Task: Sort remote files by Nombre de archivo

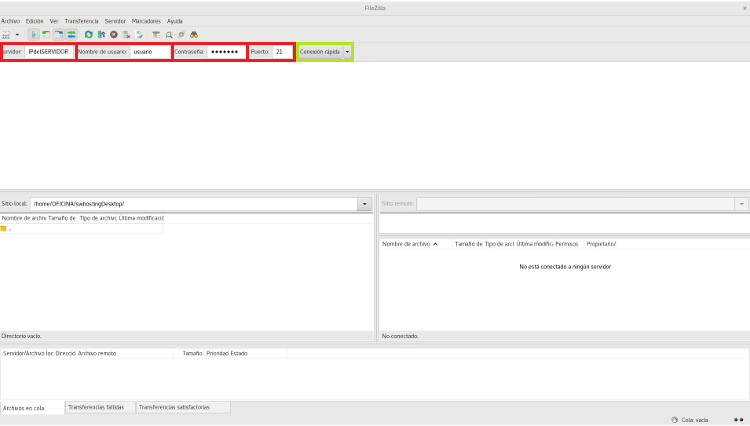Action: (416, 244)
